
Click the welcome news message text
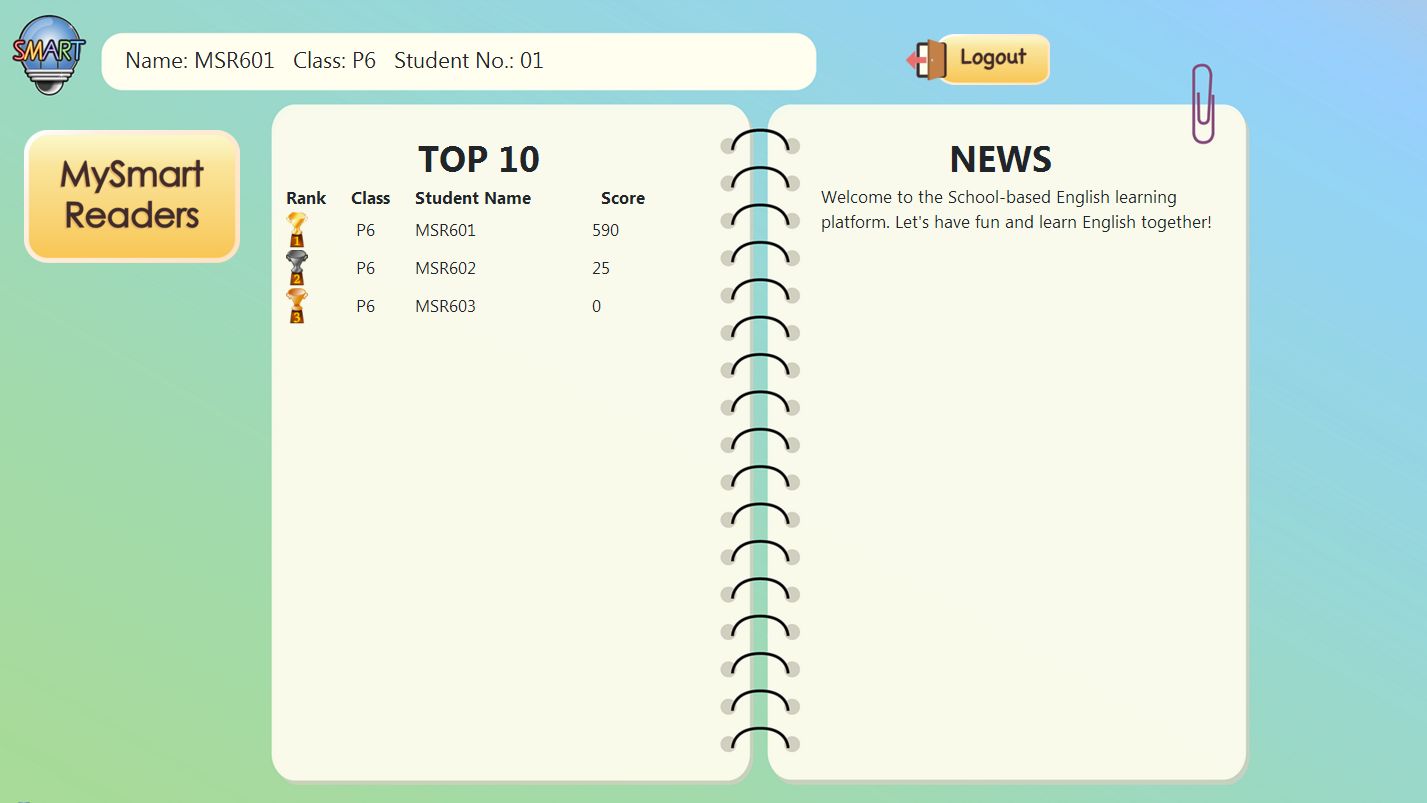(x=1016, y=210)
